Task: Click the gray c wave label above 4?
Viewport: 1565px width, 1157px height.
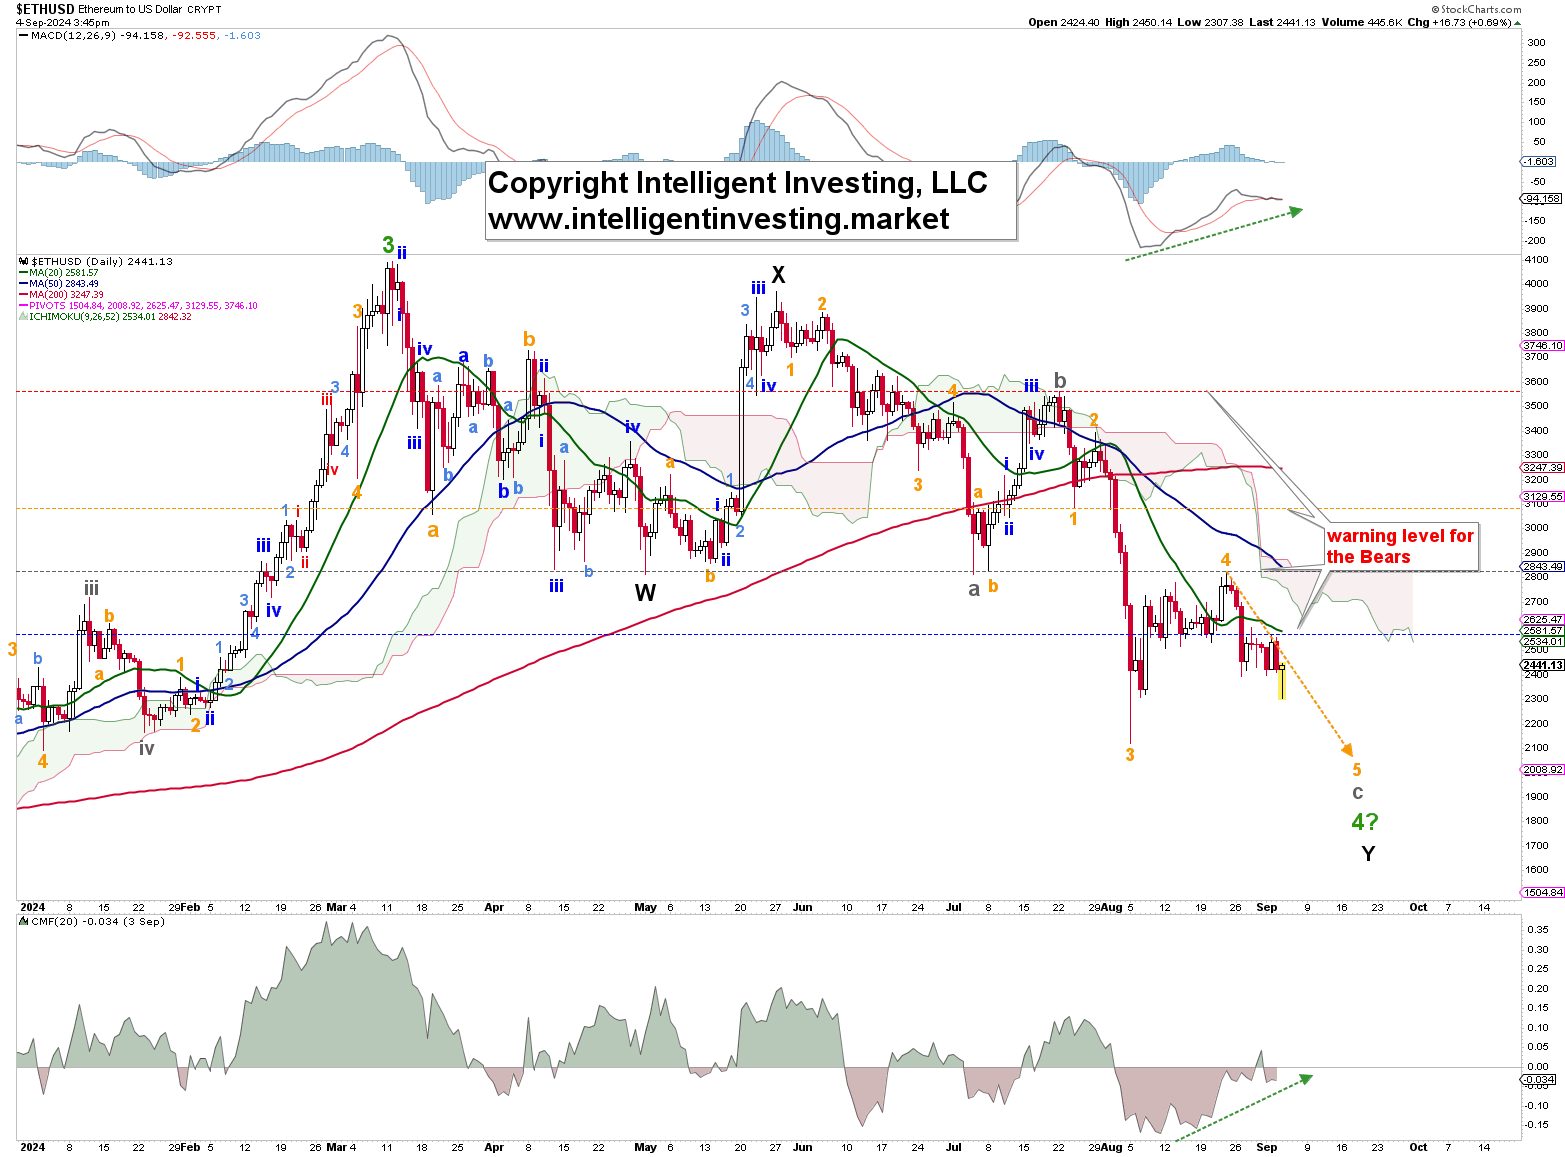Action: click(x=1358, y=793)
